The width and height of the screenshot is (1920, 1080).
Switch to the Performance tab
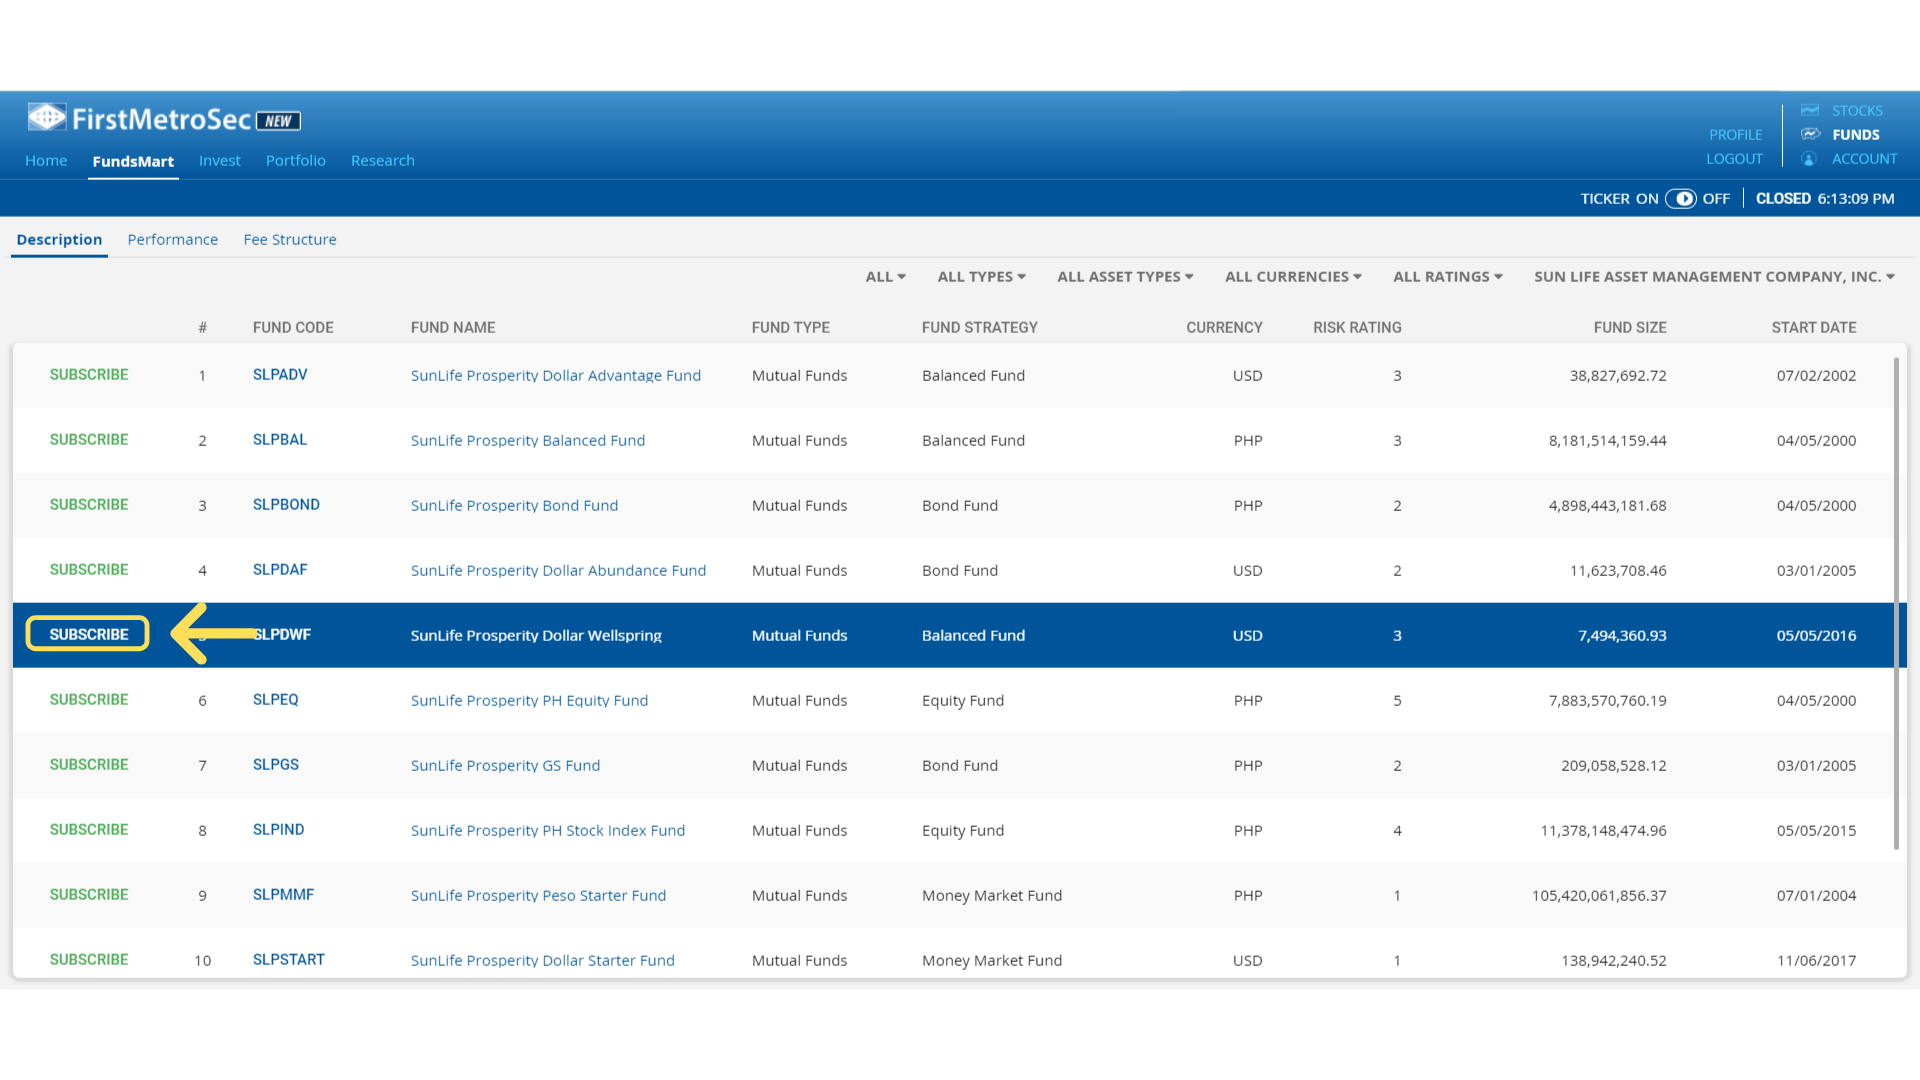(173, 240)
